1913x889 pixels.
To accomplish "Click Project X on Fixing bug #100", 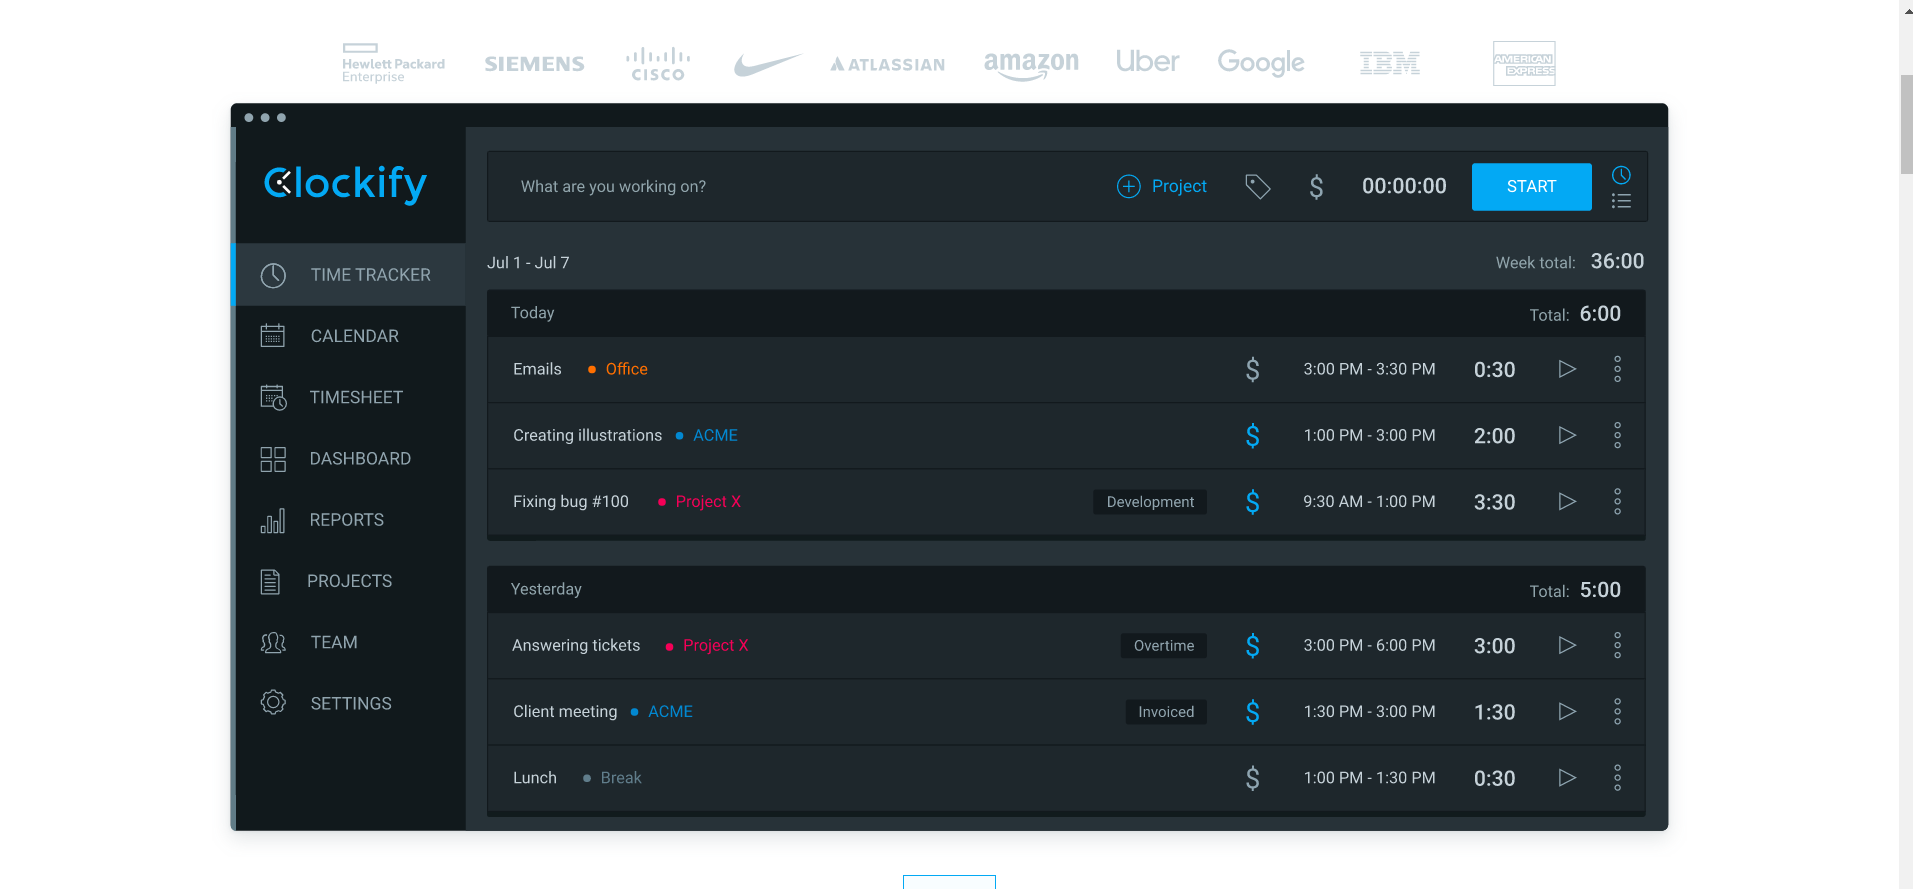I will pos(708,501).
